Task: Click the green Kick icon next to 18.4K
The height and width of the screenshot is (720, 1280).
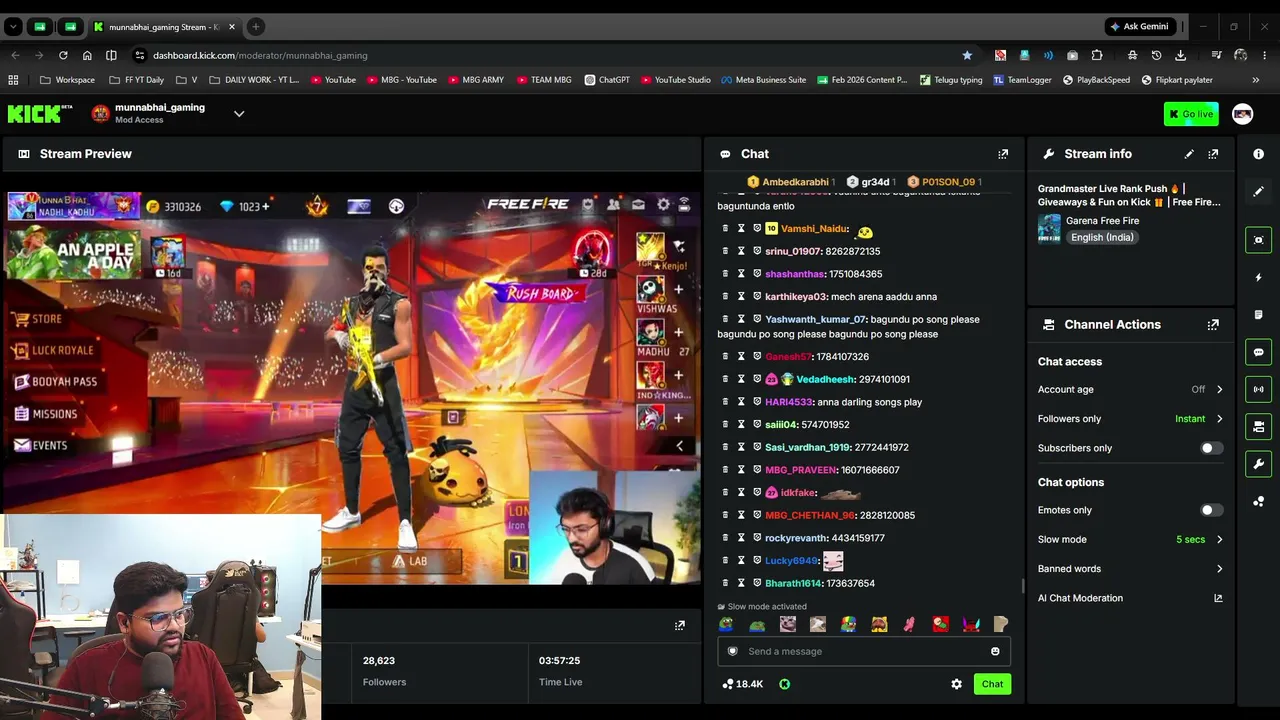Action: (784, 684)
